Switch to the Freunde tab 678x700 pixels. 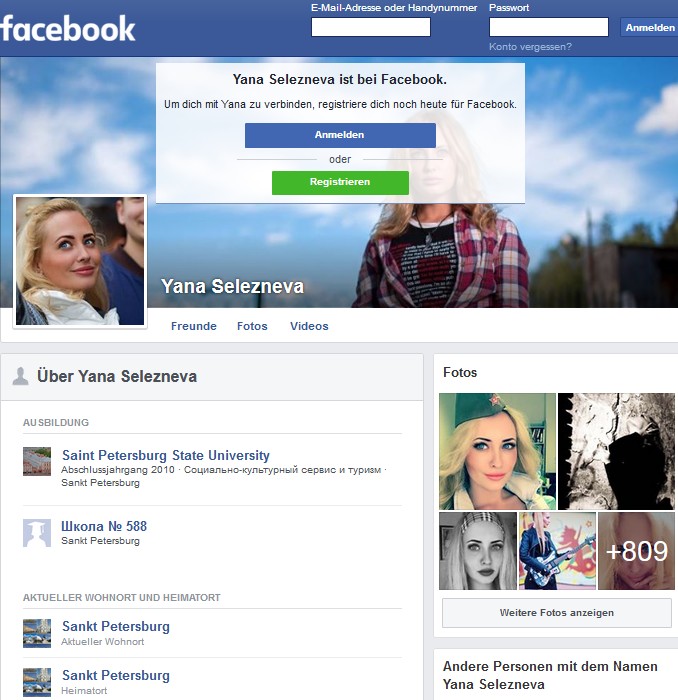tap(194, 326)
